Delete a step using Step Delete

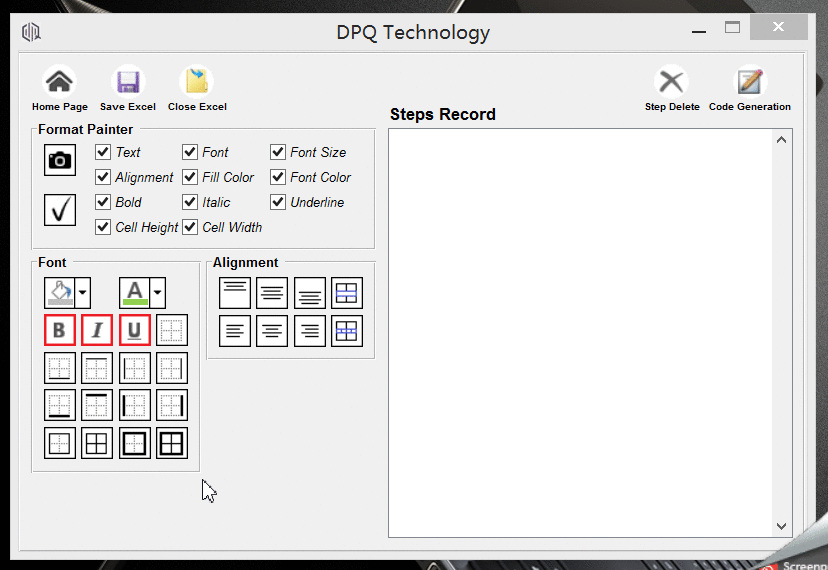tap(672, 82)
